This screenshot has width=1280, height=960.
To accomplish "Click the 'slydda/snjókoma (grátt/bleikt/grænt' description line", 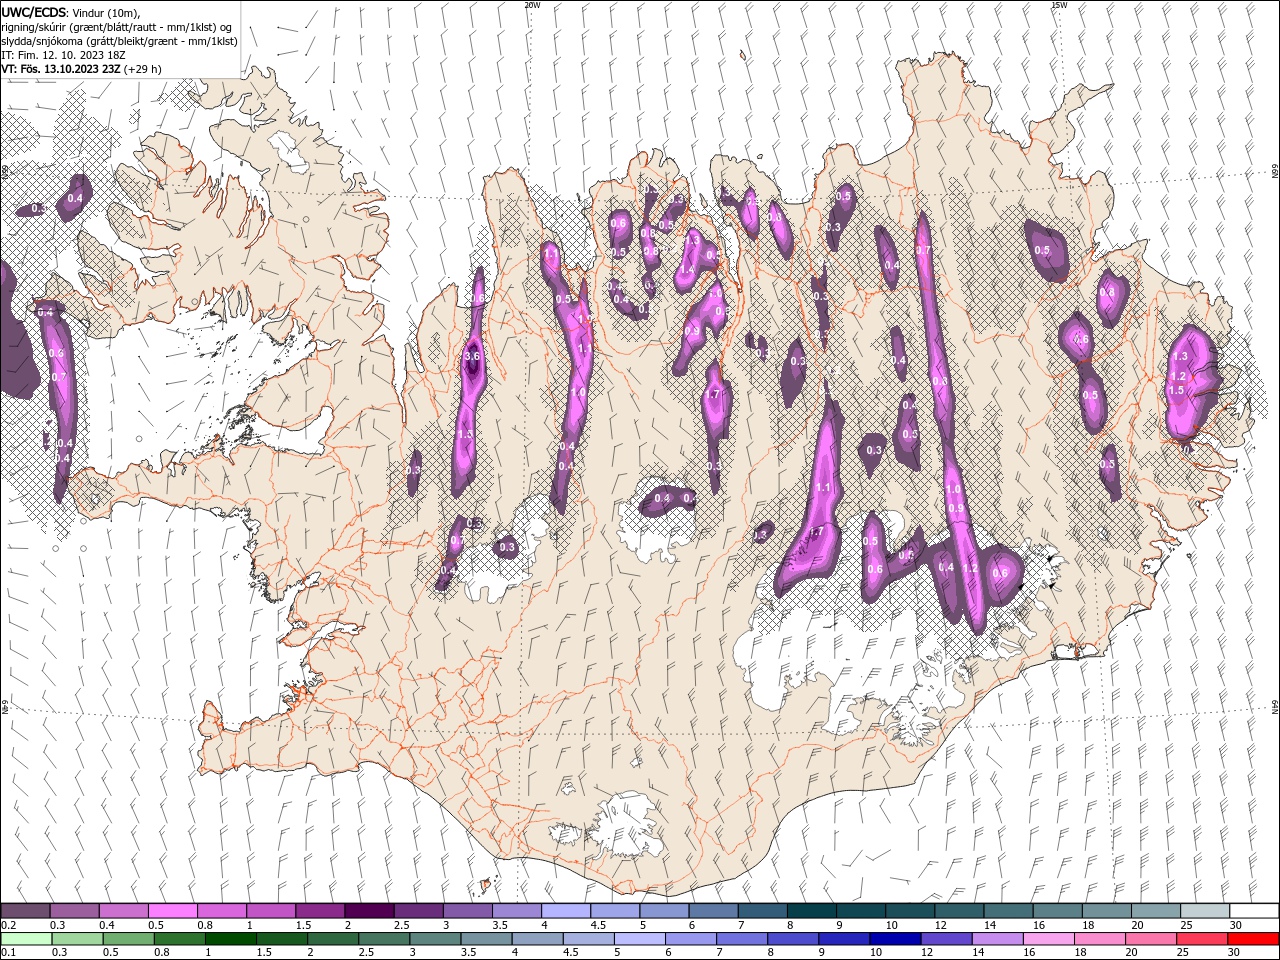I will click(x=120, y=41).
